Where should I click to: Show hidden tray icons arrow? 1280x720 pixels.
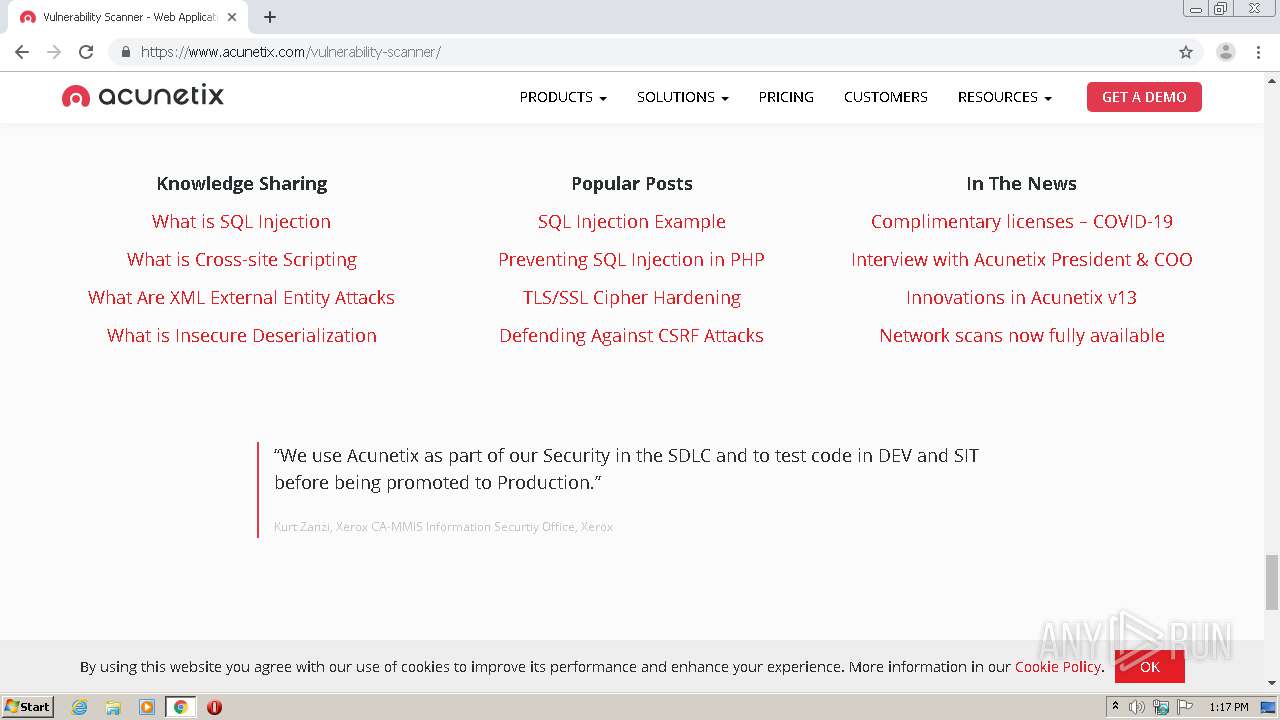pos(1115,707)
